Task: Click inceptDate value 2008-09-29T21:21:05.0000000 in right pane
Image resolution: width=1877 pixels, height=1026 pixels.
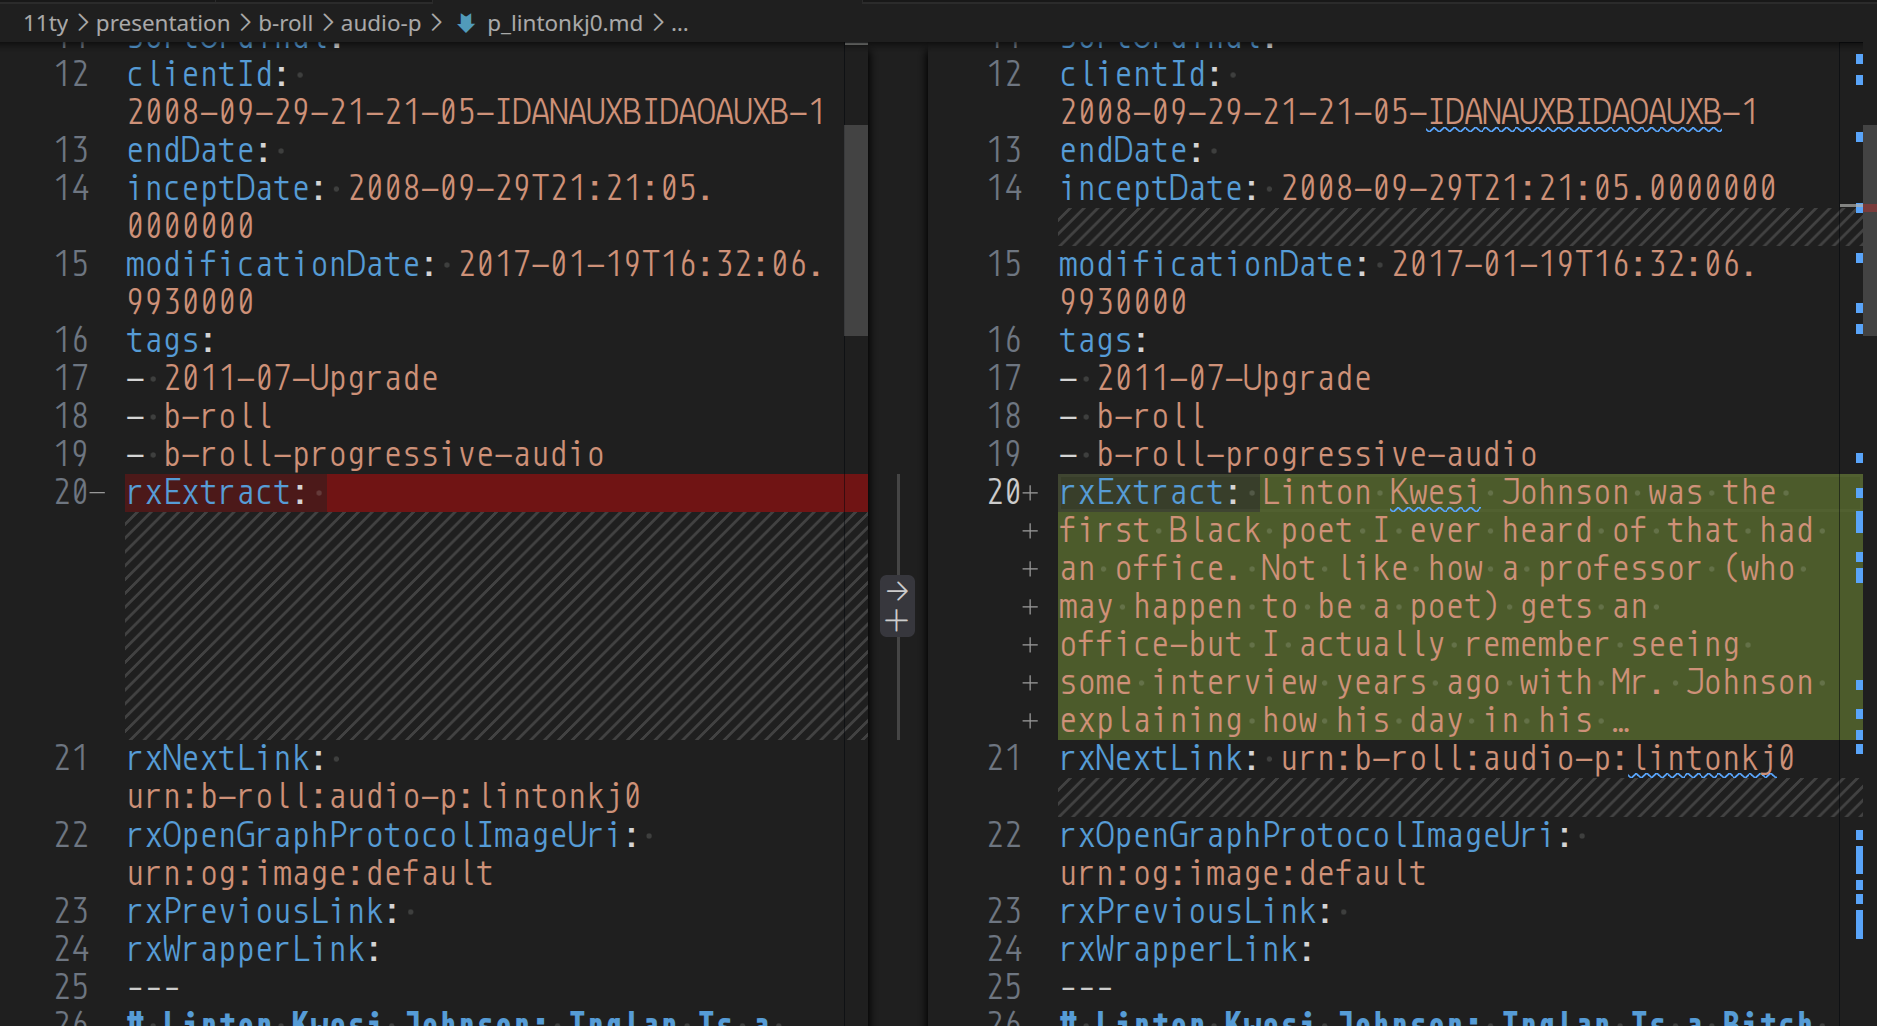Action: pyautogui.click(x=1529, y=188)
